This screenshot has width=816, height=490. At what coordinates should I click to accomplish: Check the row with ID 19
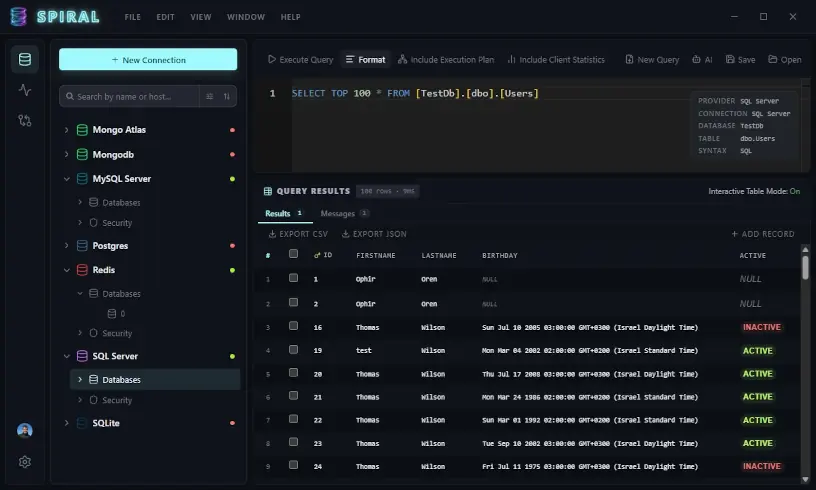click(x=294, y=350)
